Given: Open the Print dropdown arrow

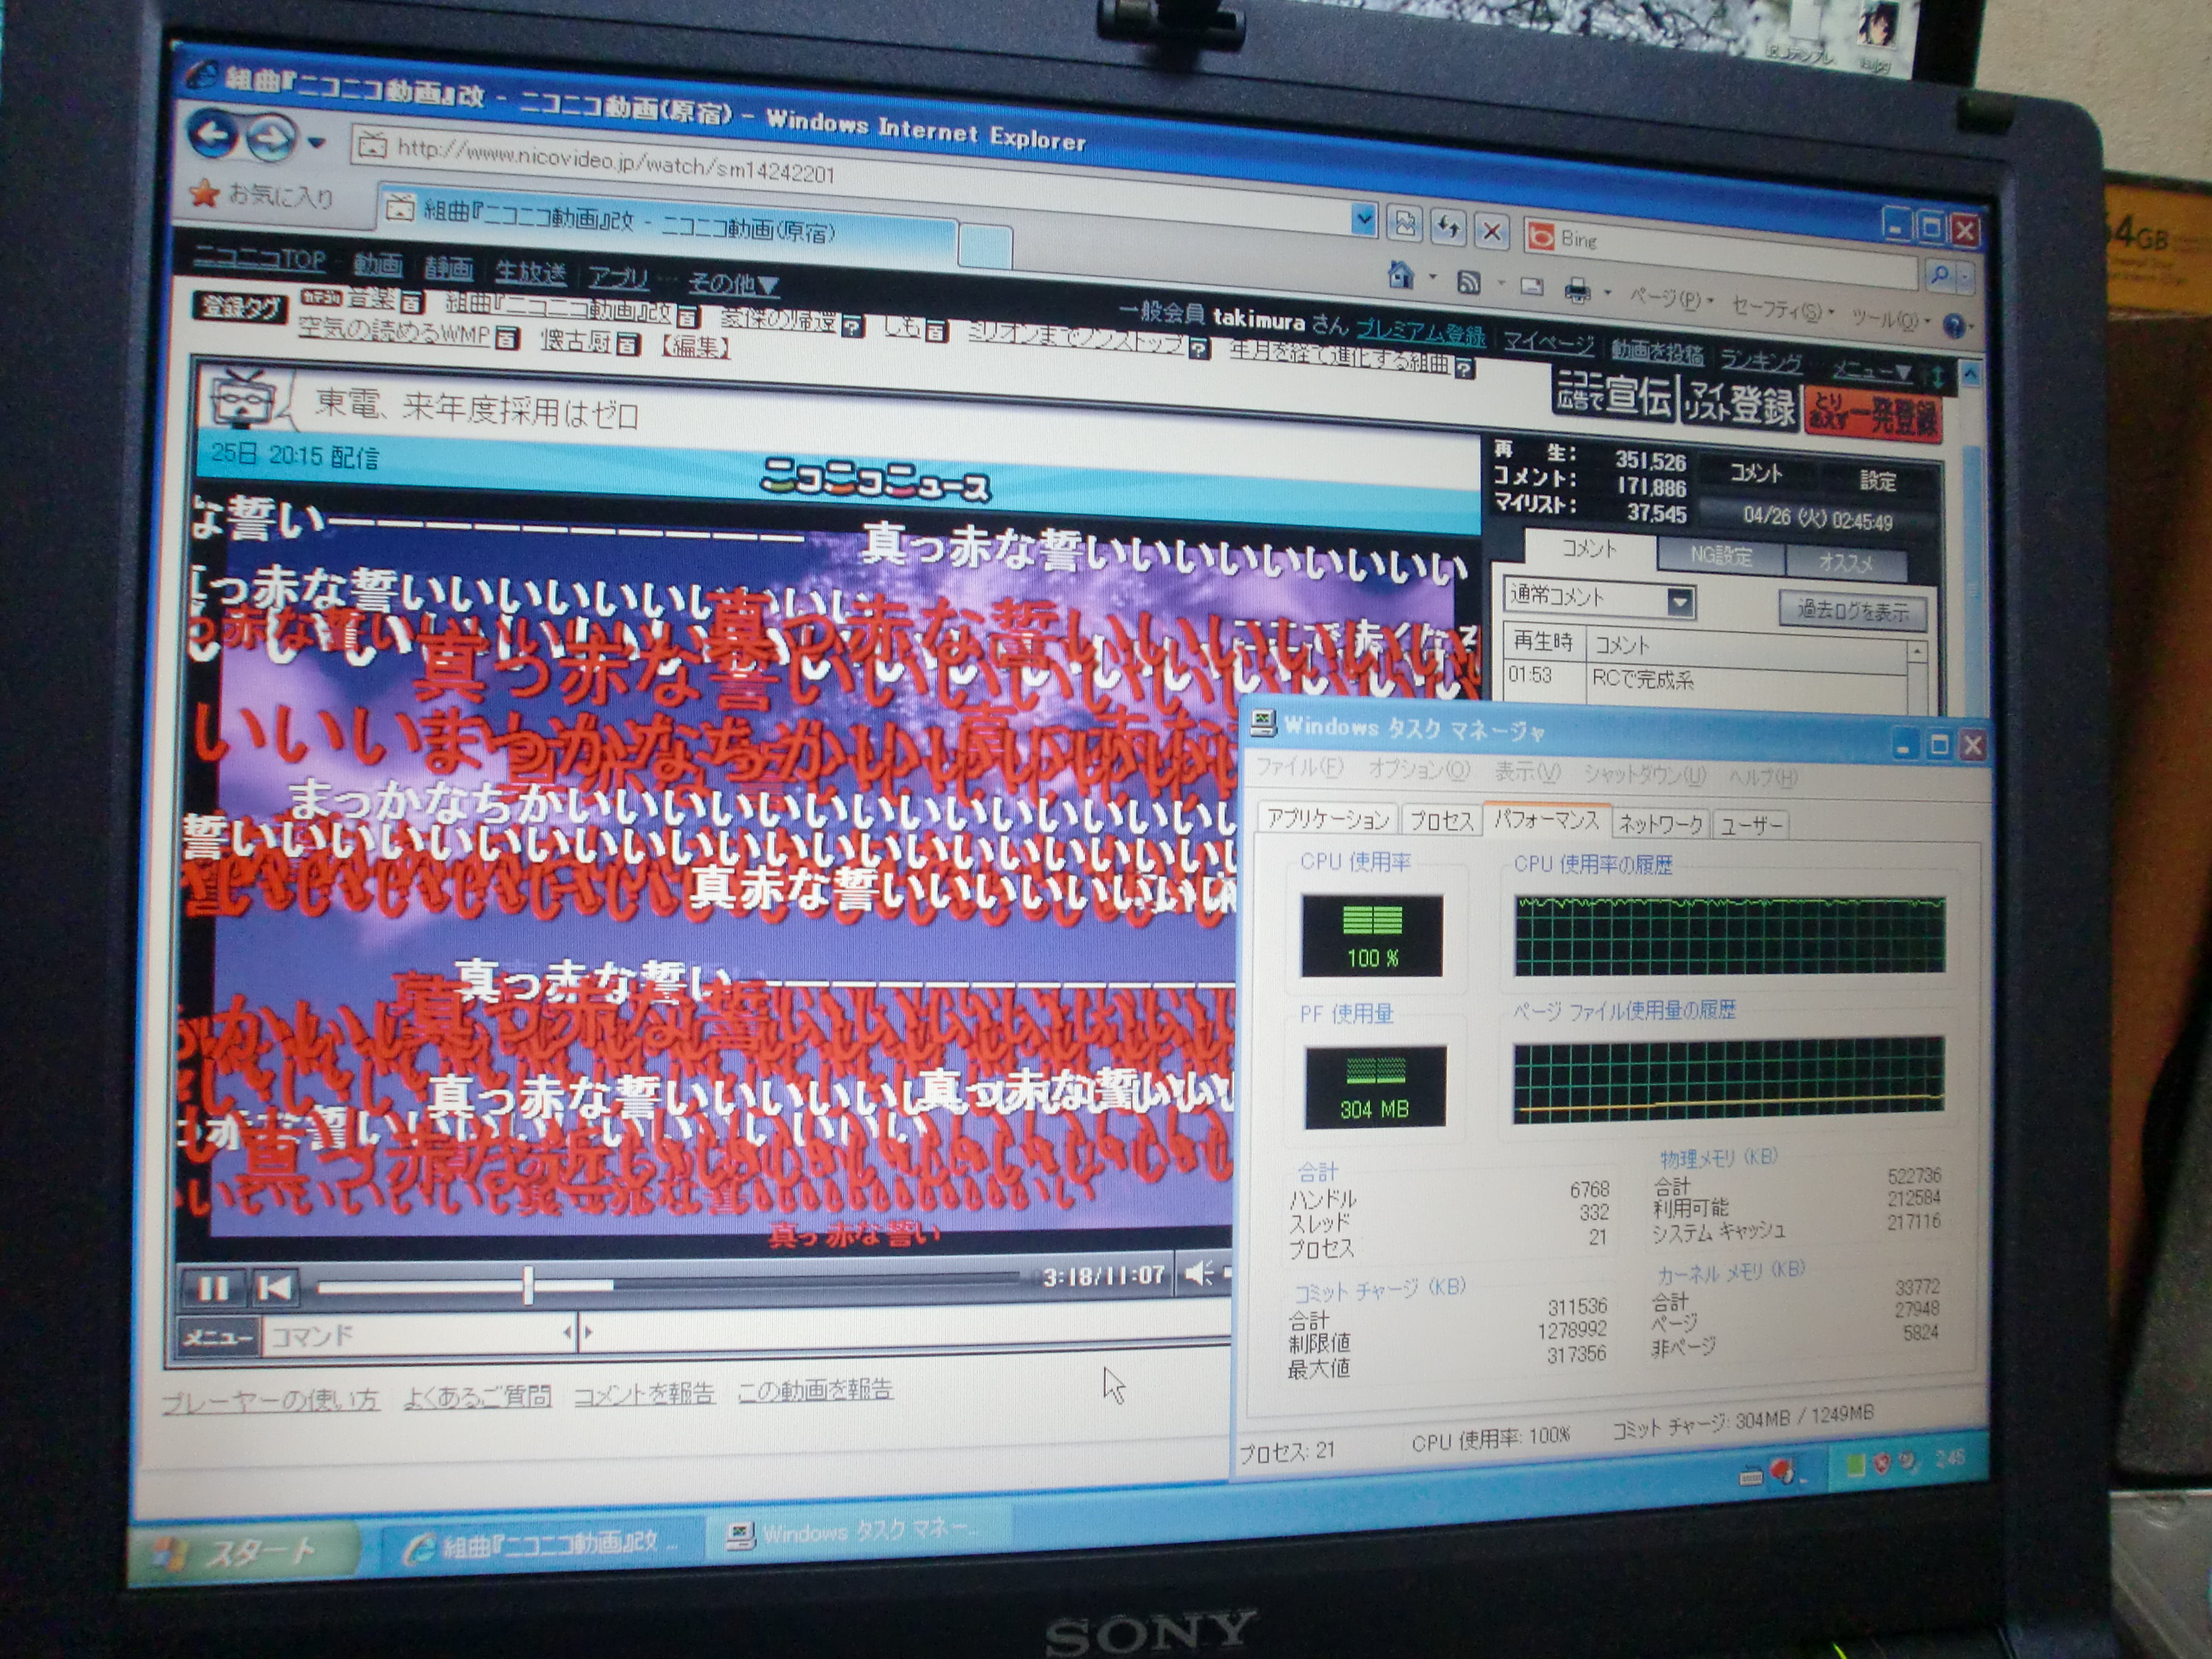Looking at the screenshot, I should (1607, 294).
